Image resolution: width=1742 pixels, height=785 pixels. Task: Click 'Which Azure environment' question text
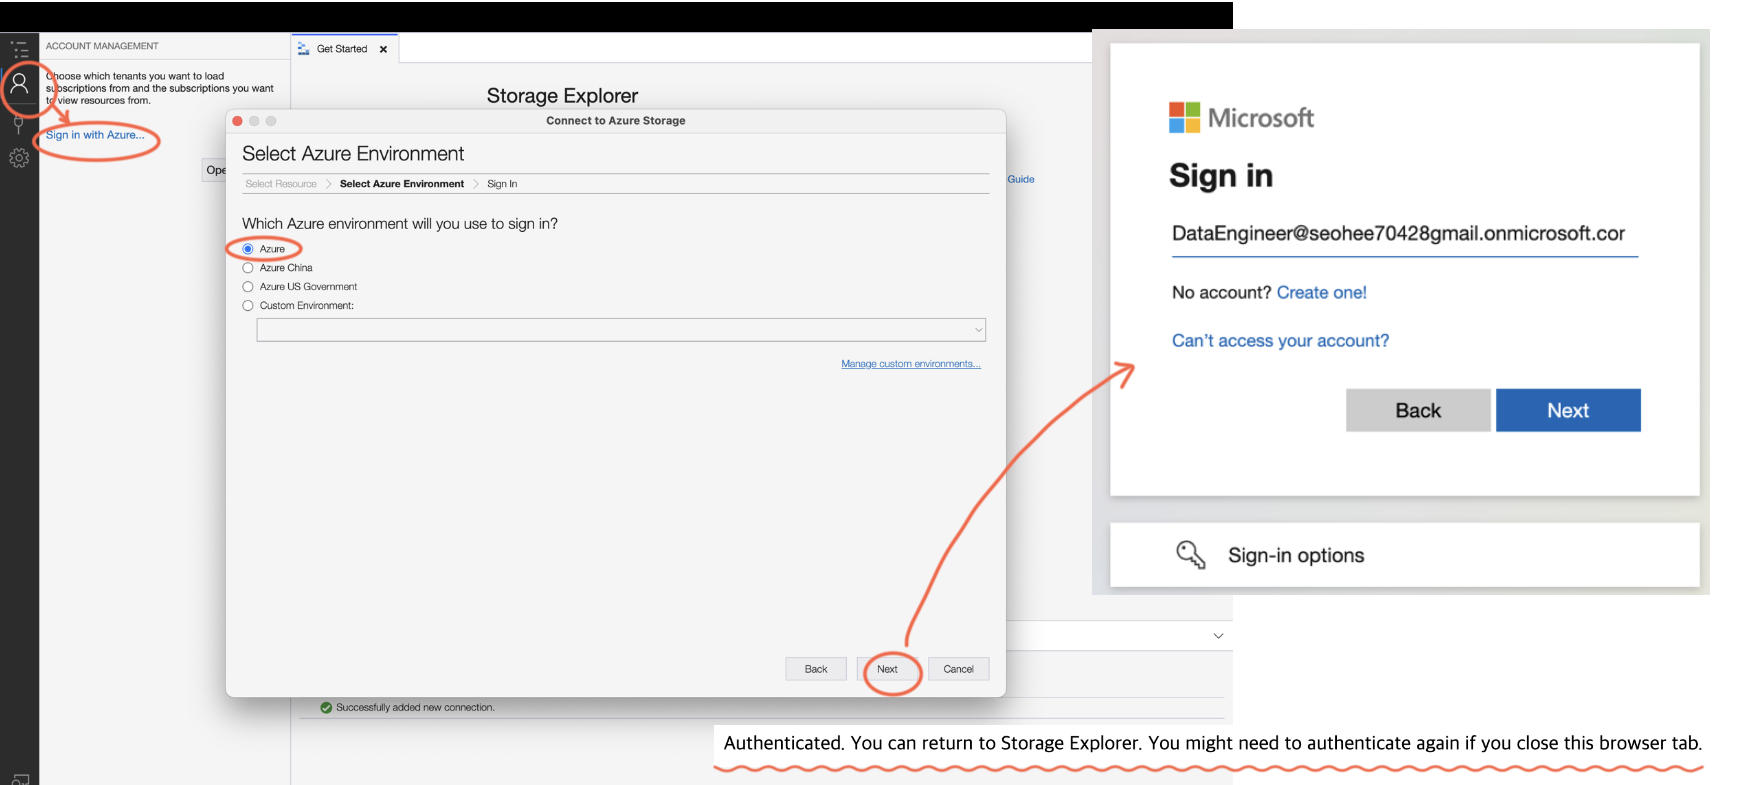400,224
